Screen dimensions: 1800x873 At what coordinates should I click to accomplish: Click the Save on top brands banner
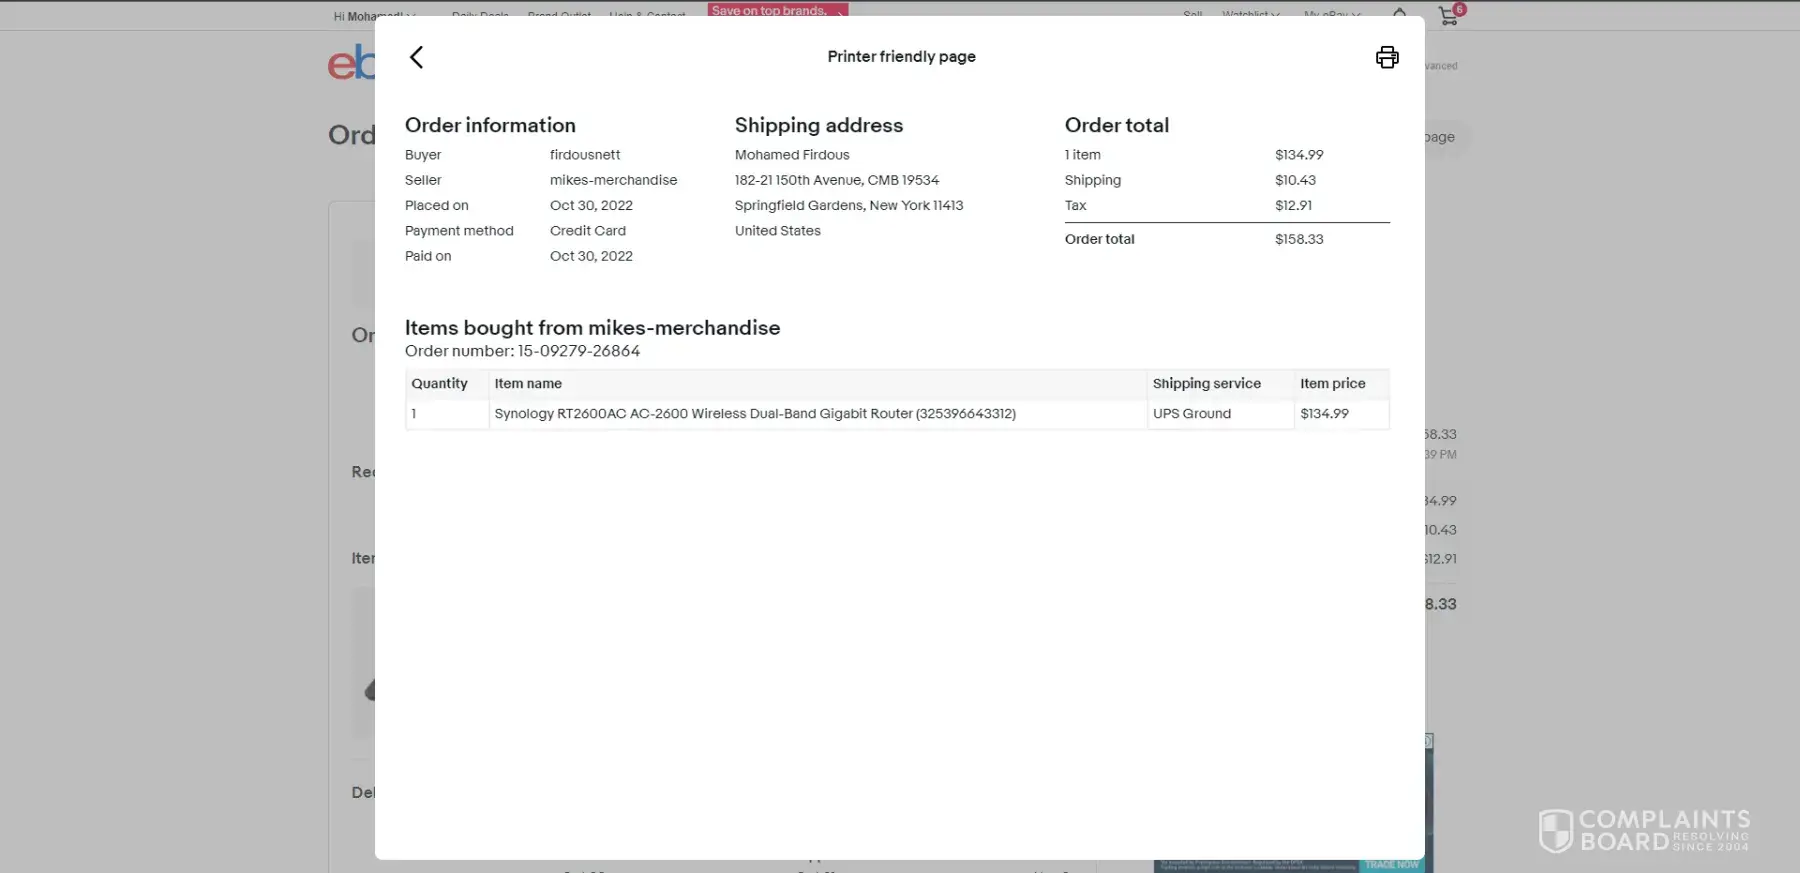point(777,10)
